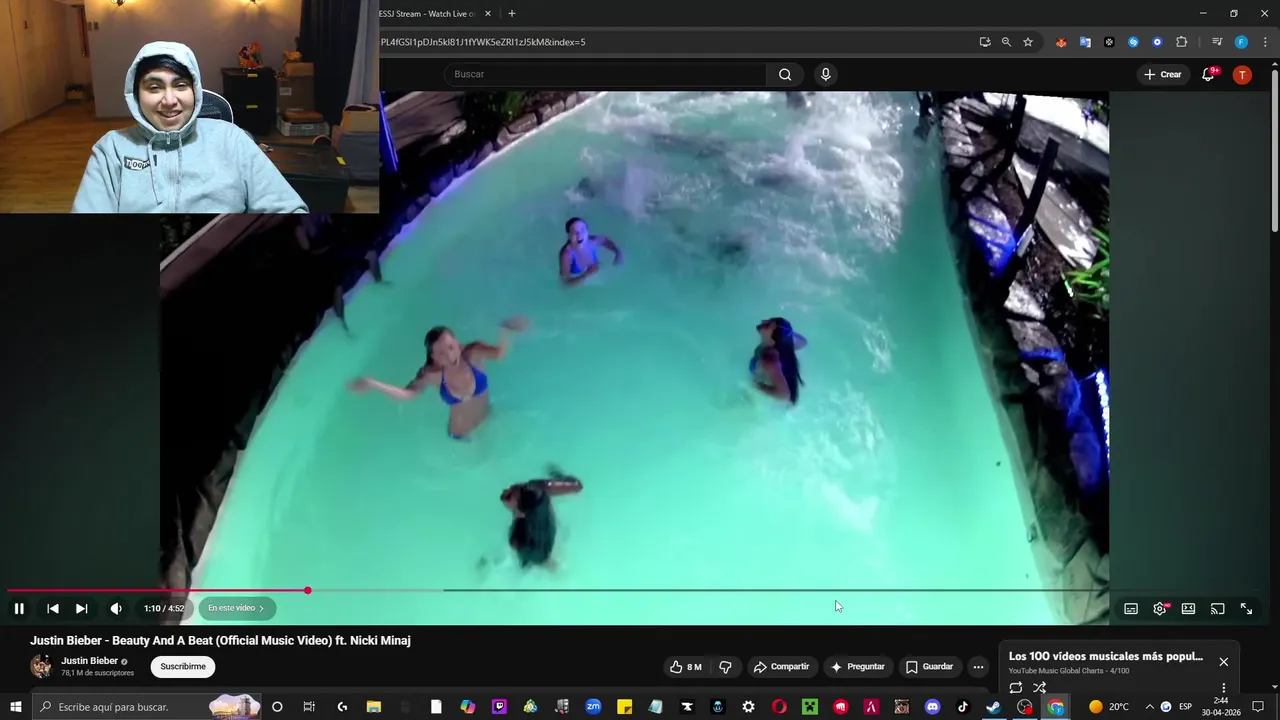Submit search with the magnifier button
The width and height of the screenshot is (1280, 720).
[x=785, y=74]
